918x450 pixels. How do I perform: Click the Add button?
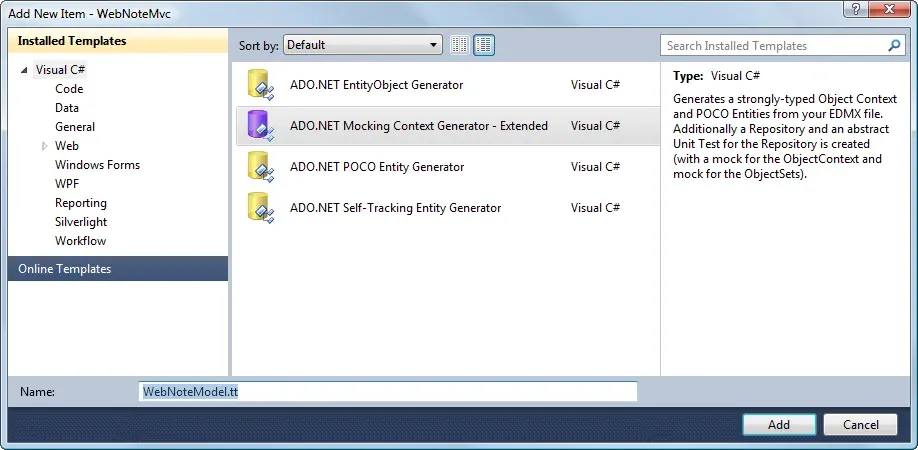pyautogui.click(x=779, y=425)
